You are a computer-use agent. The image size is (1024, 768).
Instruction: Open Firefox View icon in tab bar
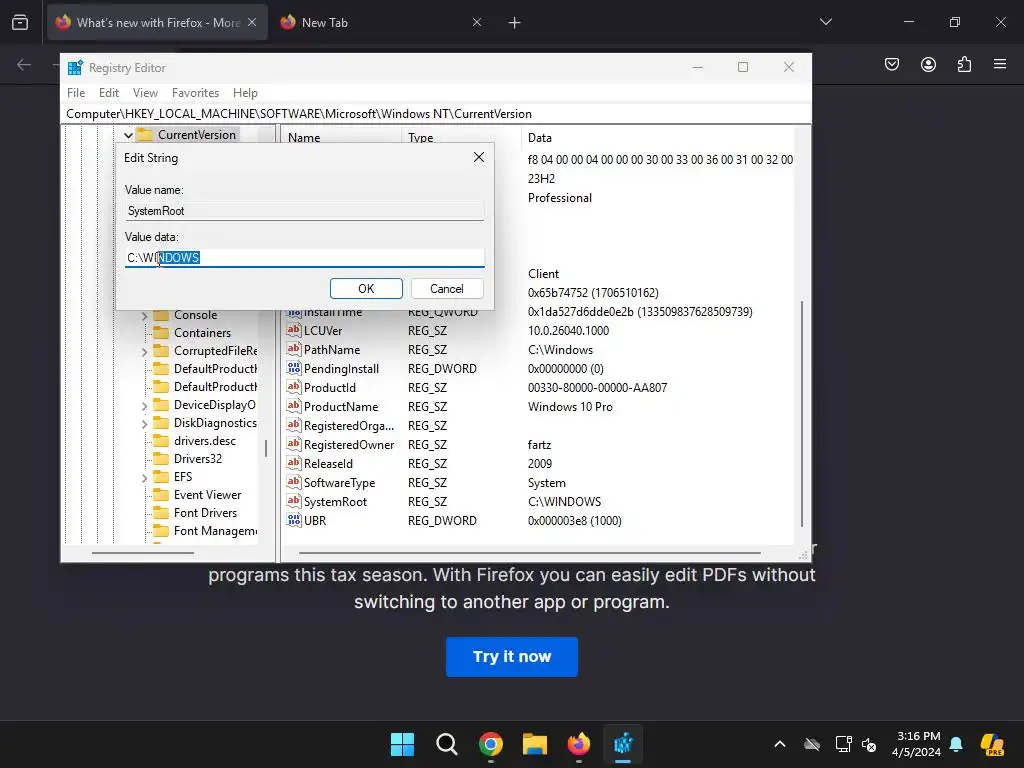point(20,23)
